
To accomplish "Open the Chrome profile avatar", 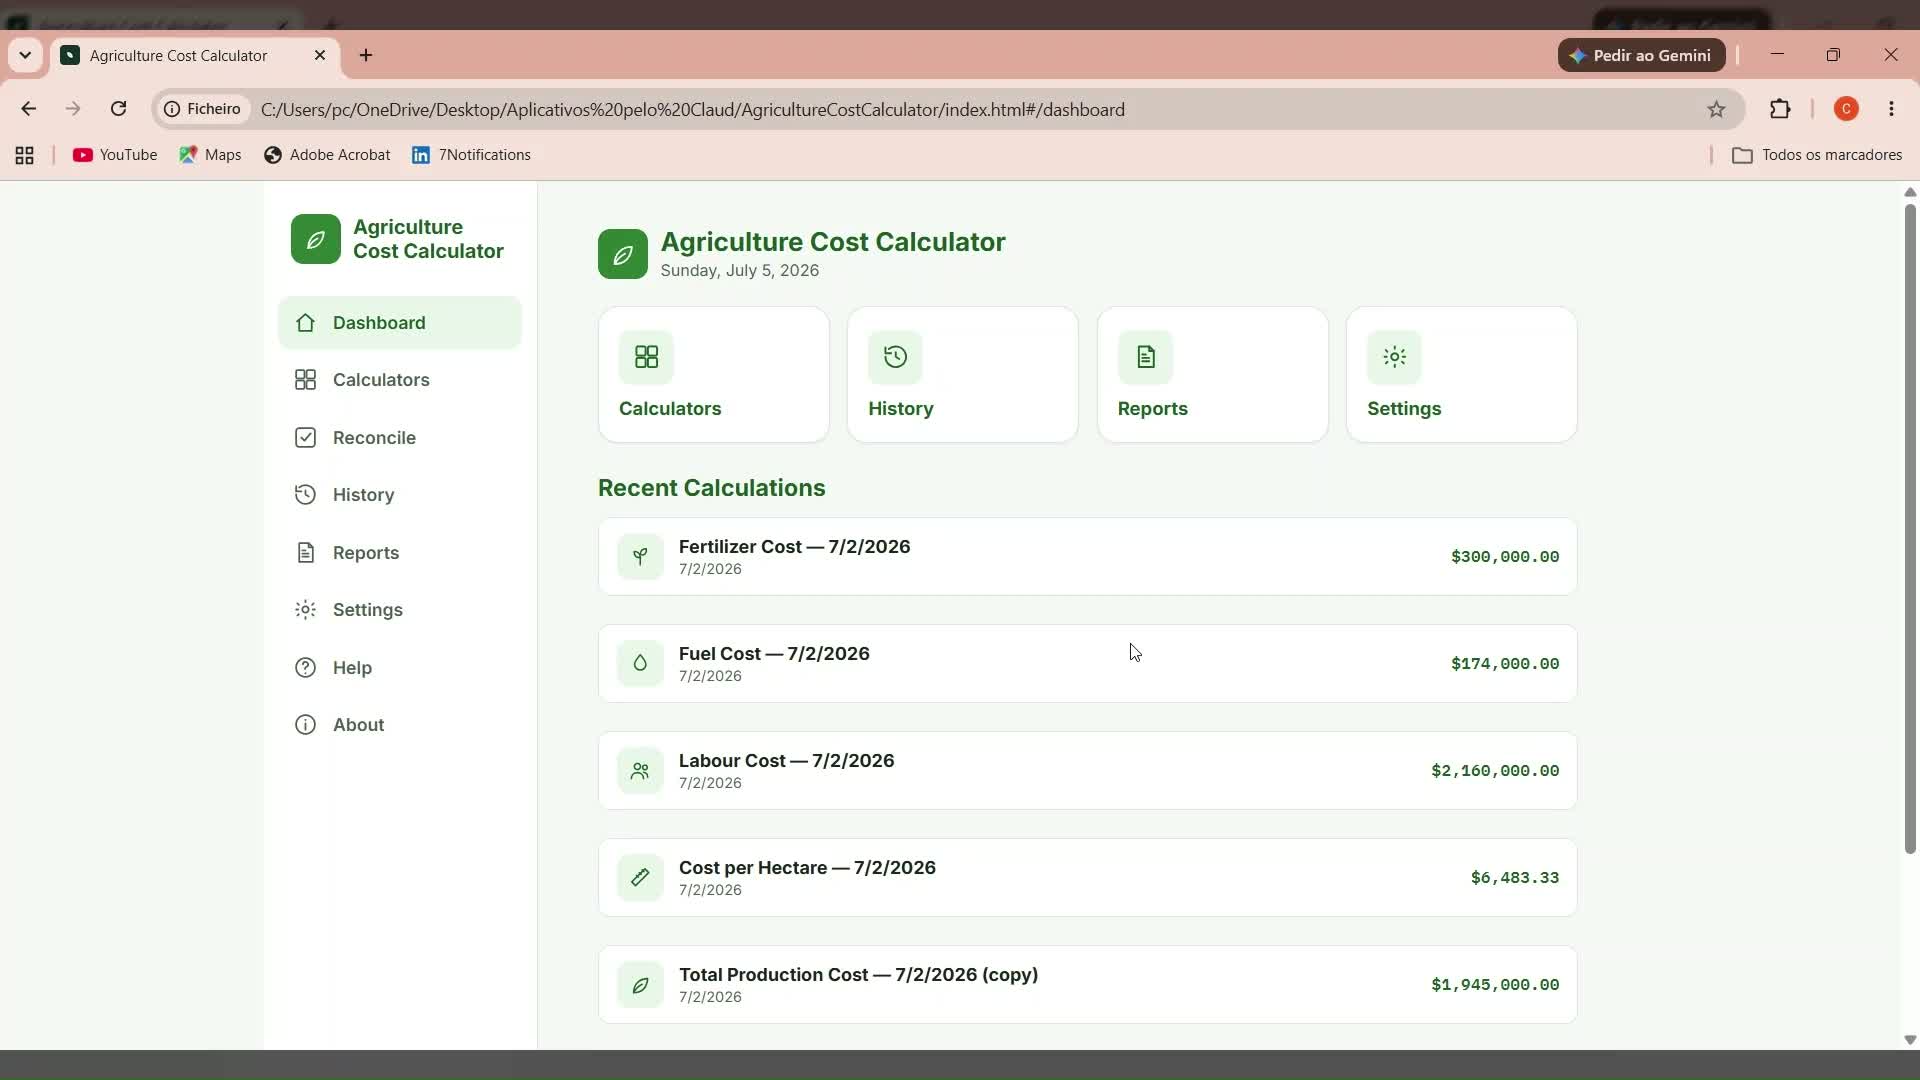I will point(1846,110).
